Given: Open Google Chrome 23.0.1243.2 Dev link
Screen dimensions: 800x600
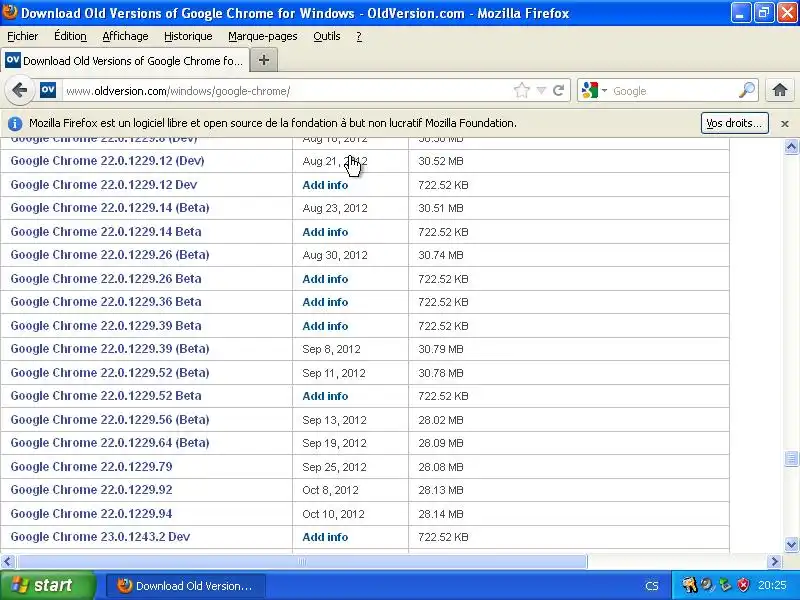Looking at the screenshot, I should coord(100,537).
